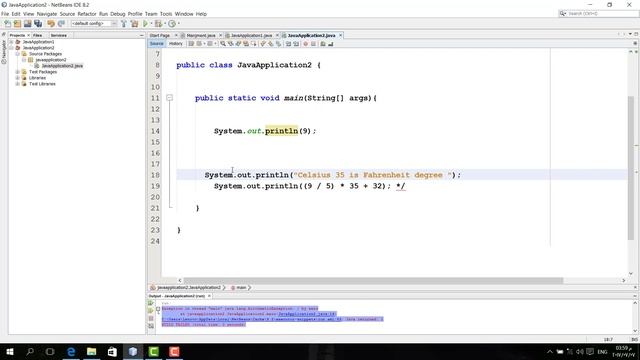Show hidden system tray icons chevron
640x360 pixels.
(549, 351)
